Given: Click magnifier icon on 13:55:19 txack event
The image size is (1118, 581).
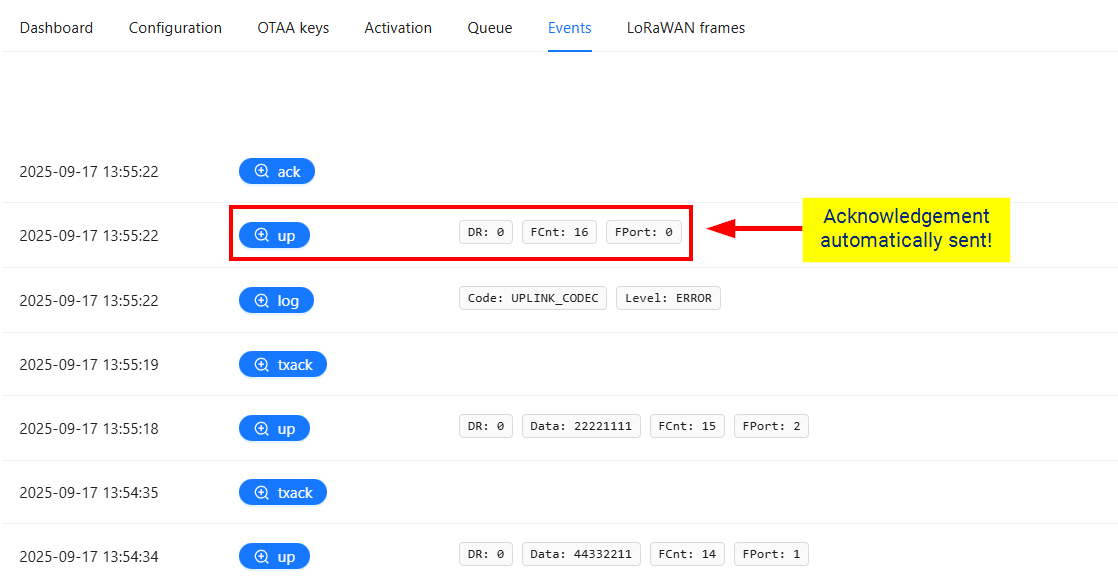Looking at the screenshot, I should [x=262, y=365].
